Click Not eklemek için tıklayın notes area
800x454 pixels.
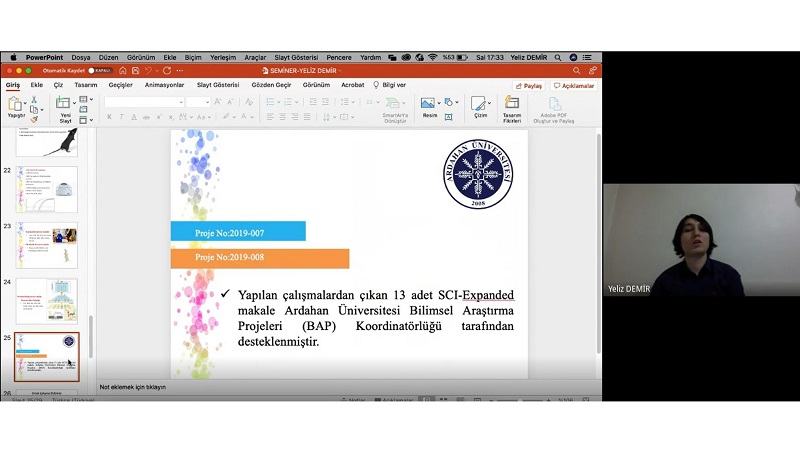coord(133,387)
